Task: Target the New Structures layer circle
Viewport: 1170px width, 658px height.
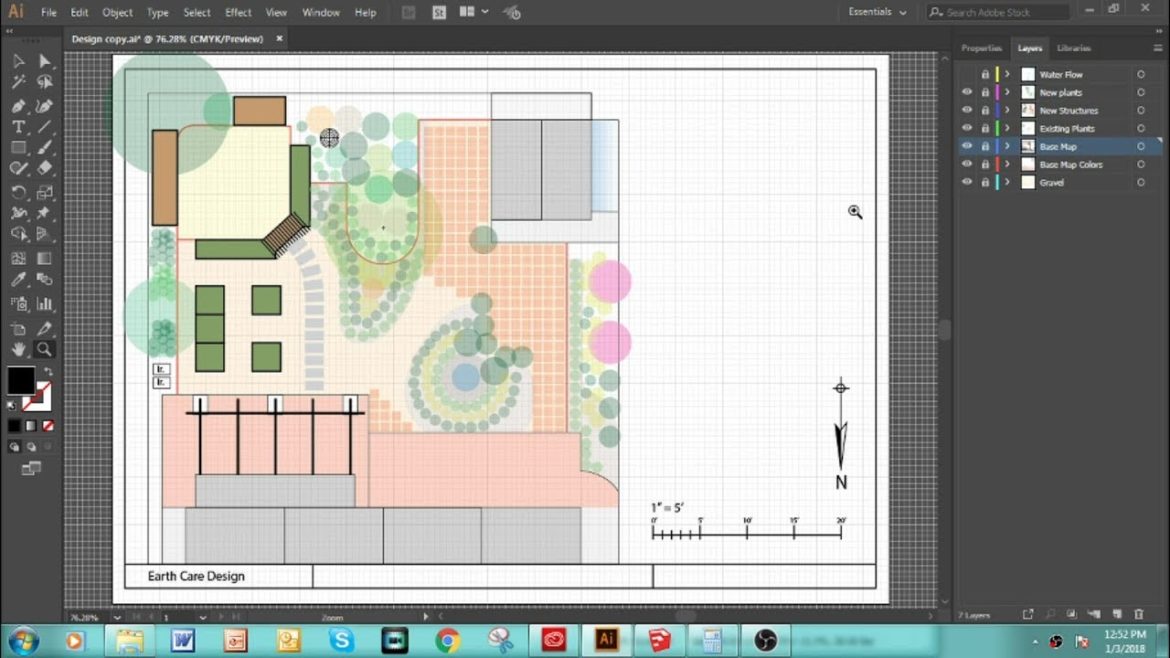Action: (x=1141, y=110)
